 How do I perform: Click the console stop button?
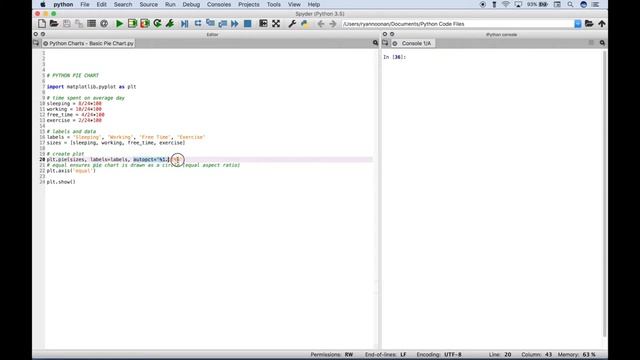click(591, 43)
